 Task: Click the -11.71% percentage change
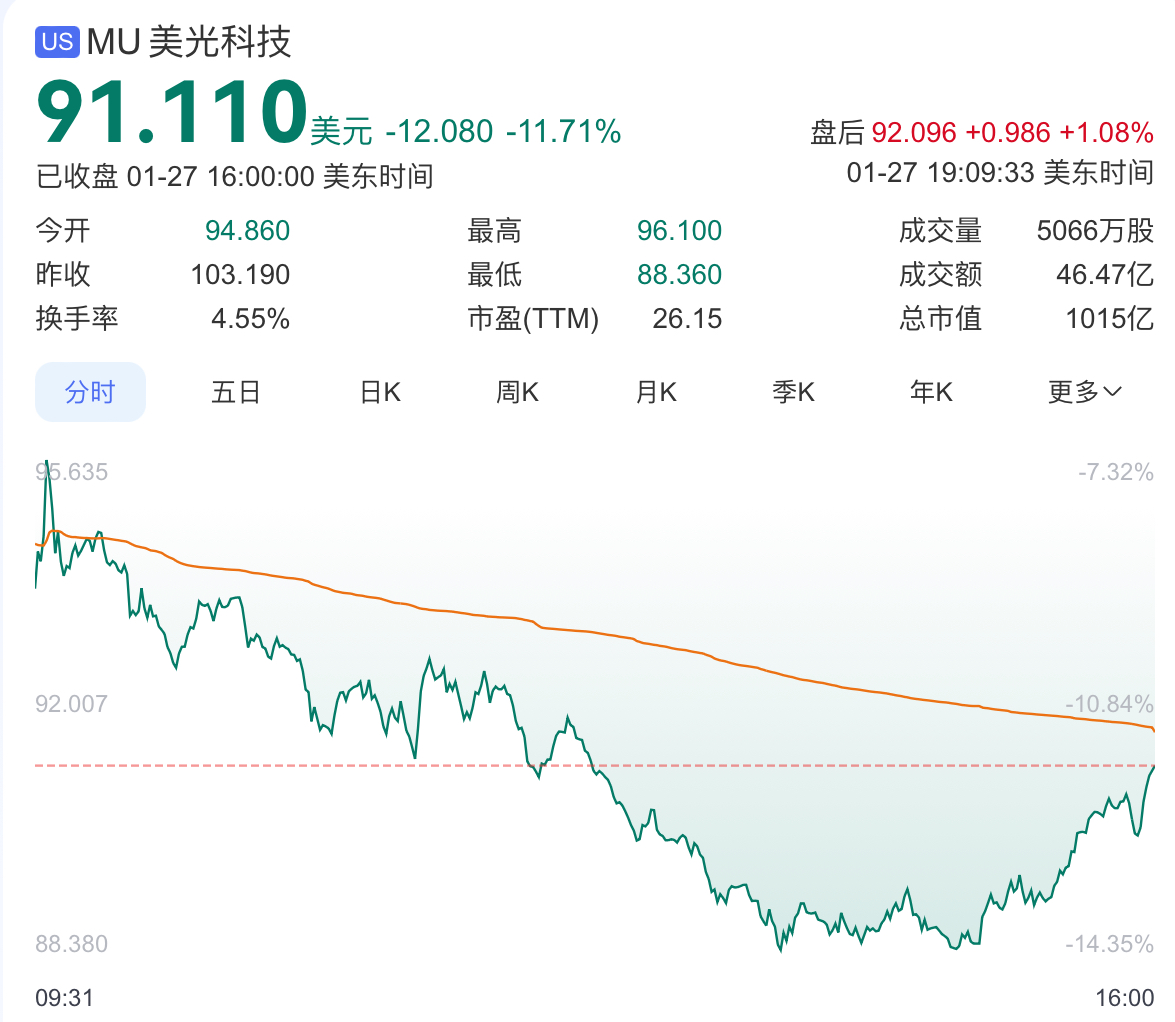564,132
